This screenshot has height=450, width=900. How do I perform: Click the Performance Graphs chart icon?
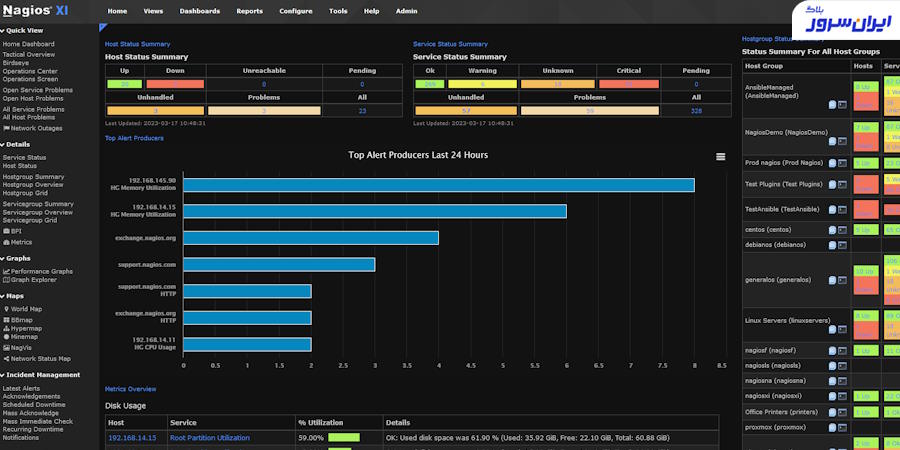click(x=6, y=271)
